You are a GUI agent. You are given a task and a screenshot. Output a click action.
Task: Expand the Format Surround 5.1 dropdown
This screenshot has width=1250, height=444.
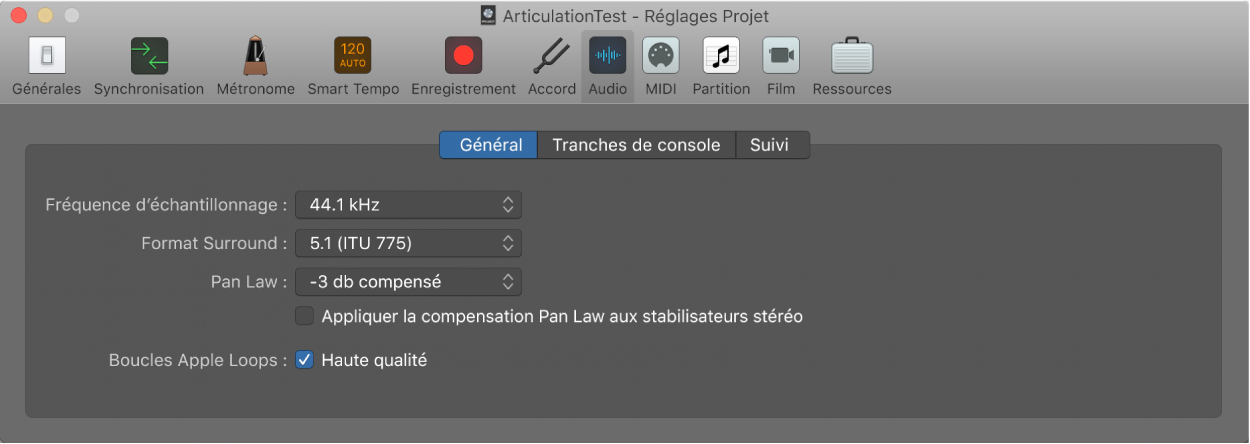click(x=408, y=243)
